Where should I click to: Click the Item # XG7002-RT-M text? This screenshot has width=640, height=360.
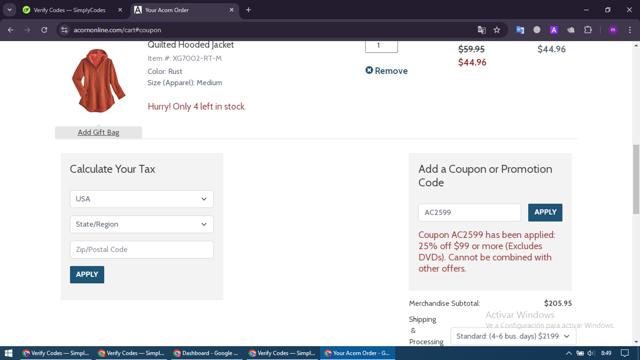point(184,58)
